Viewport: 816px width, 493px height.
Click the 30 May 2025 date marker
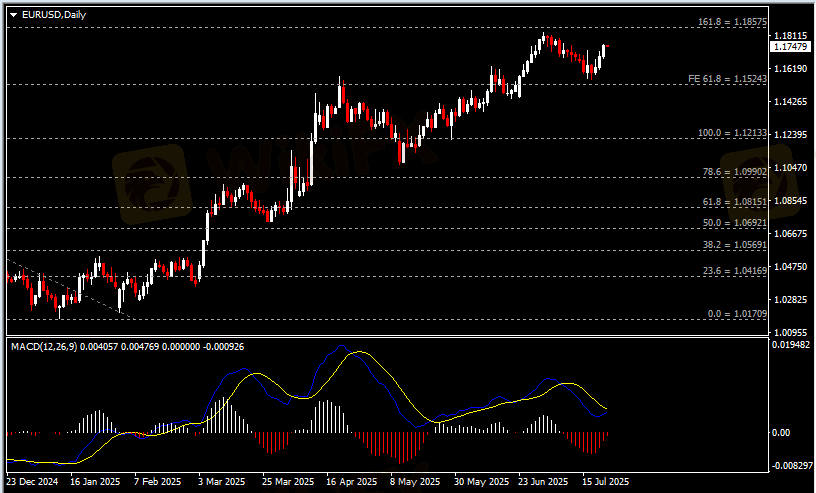tap(481, 482)
